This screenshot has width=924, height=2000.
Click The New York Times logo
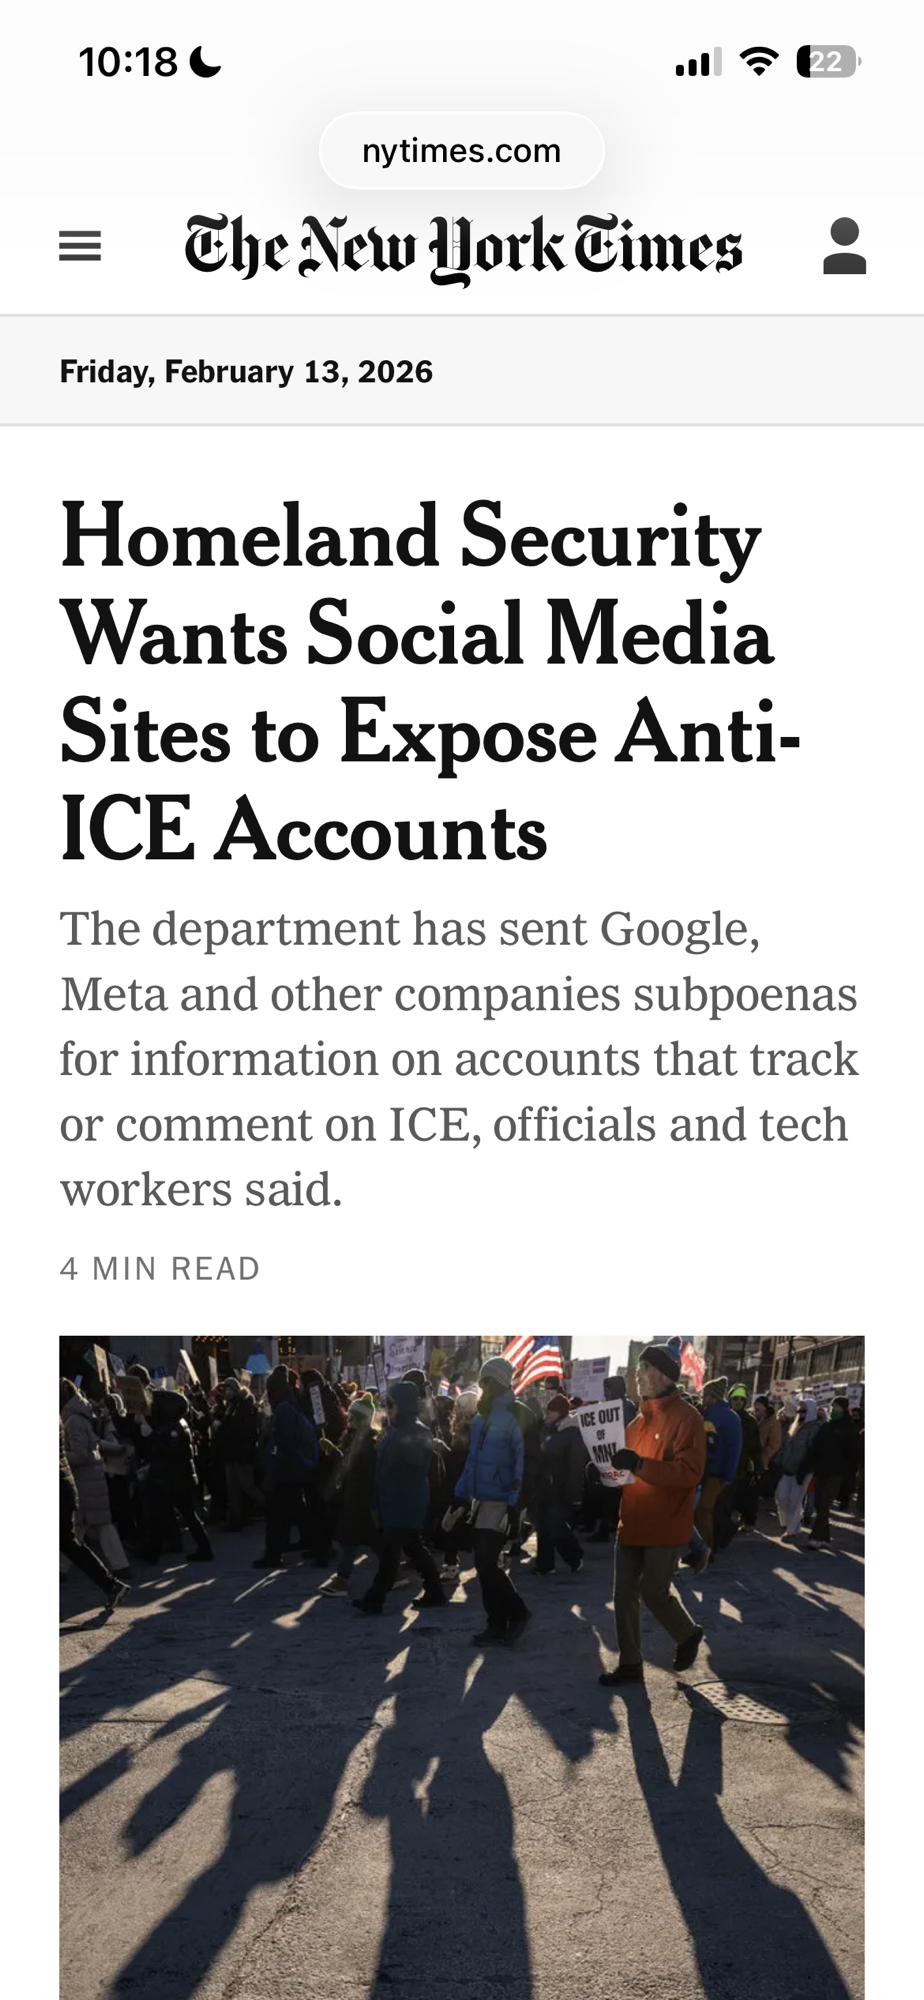(463, 247)
